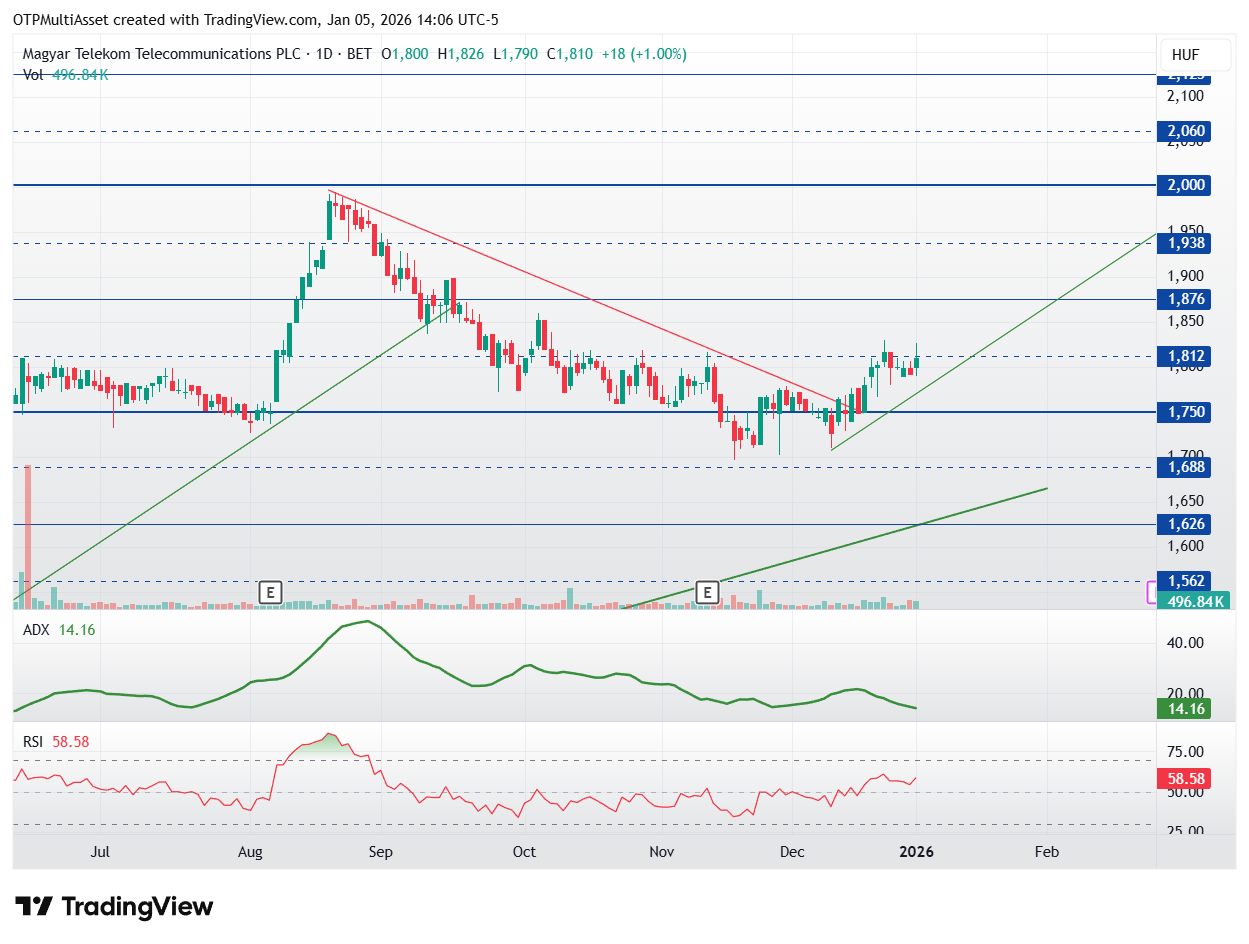Click the Sep label on time axis

point(380,852)
